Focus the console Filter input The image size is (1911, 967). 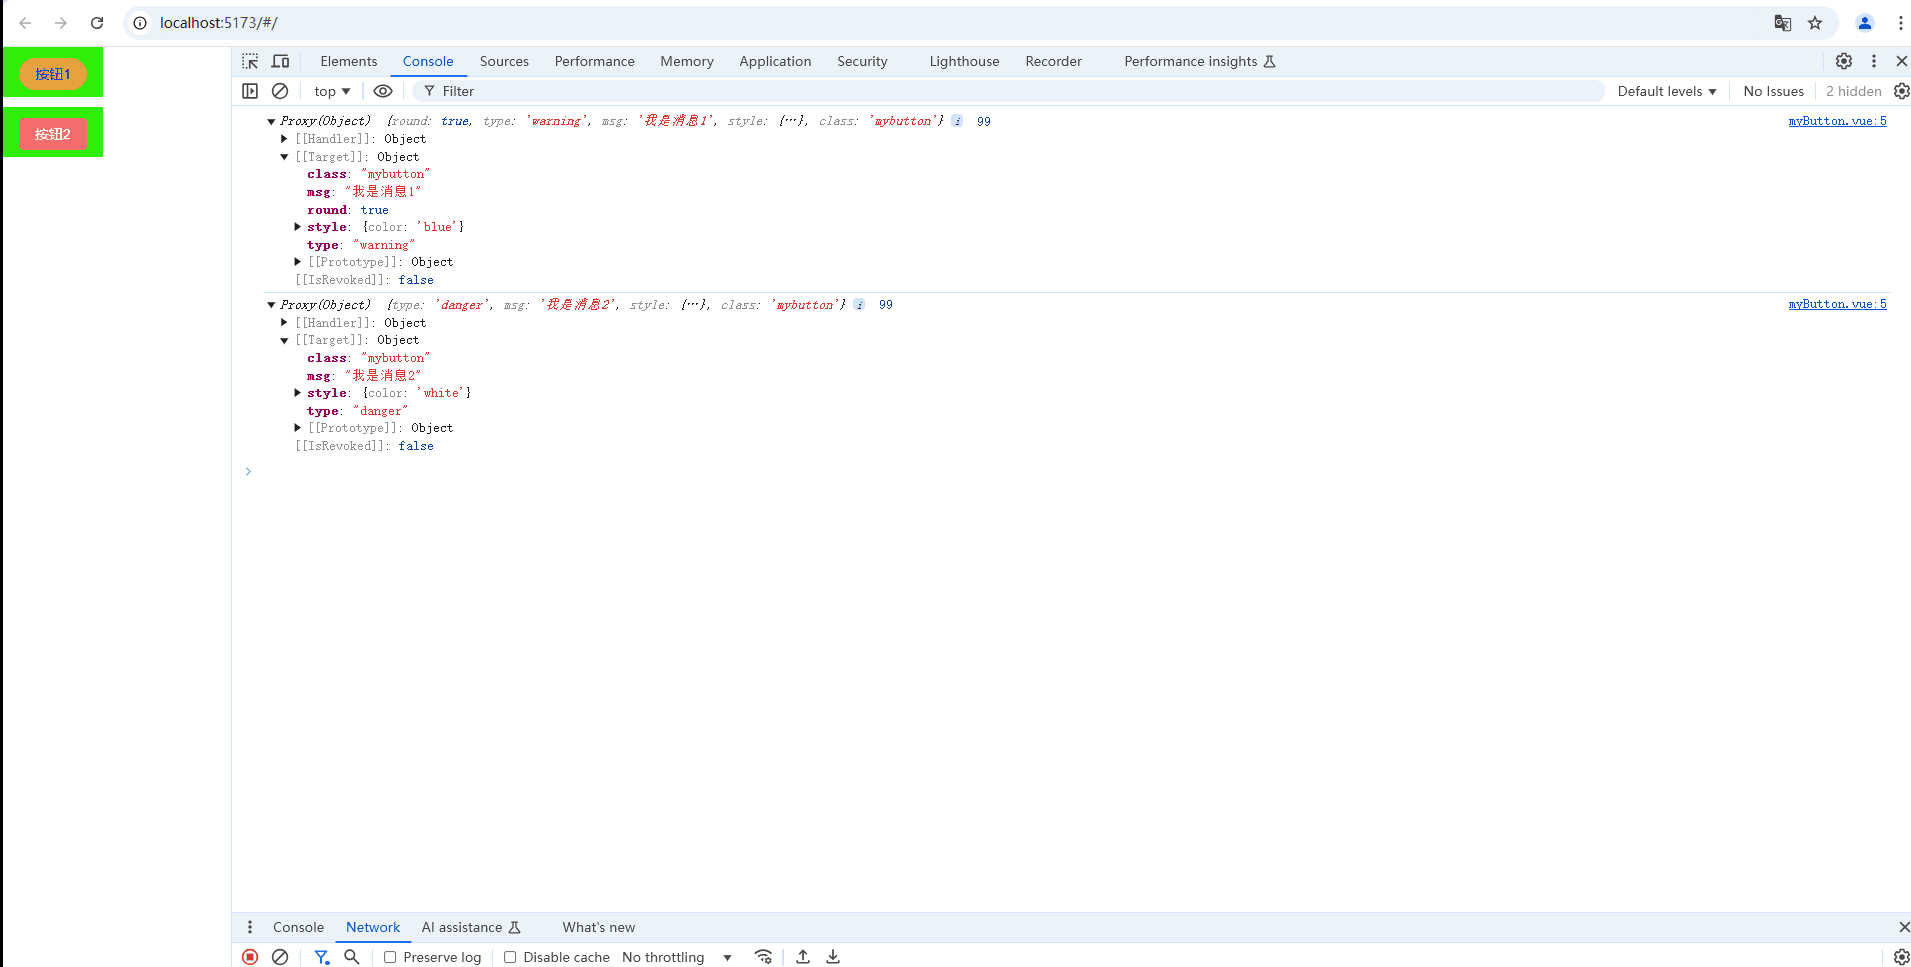point(1010,91)
